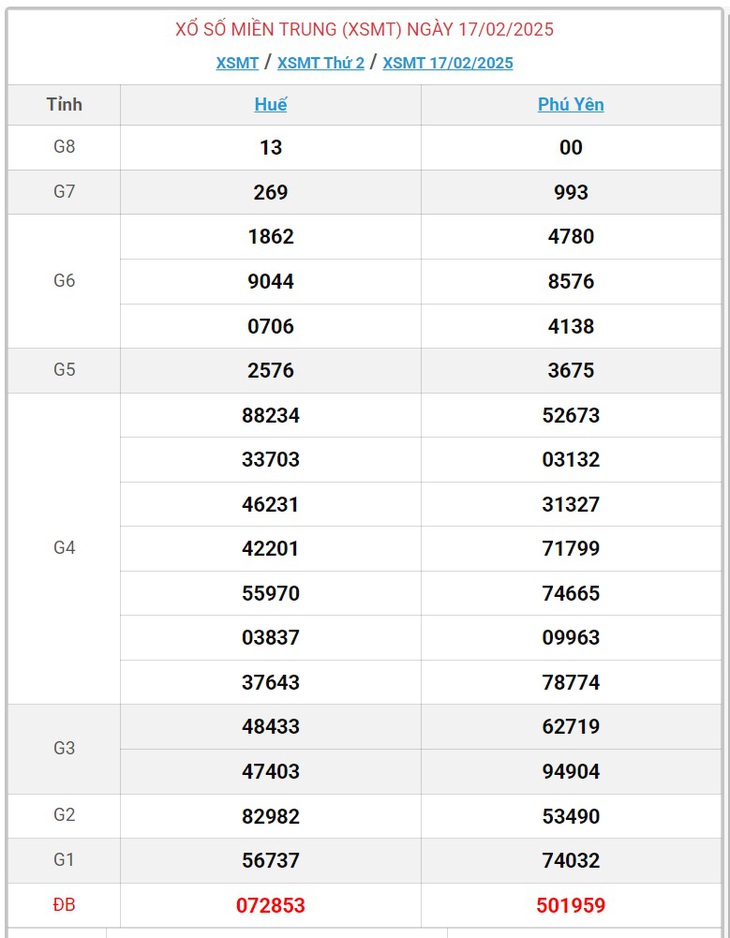The height and width of the screenshot is (938, 730).
Task: Click the Phú Yên G7 result 993
Action: [x=571, y=192]
